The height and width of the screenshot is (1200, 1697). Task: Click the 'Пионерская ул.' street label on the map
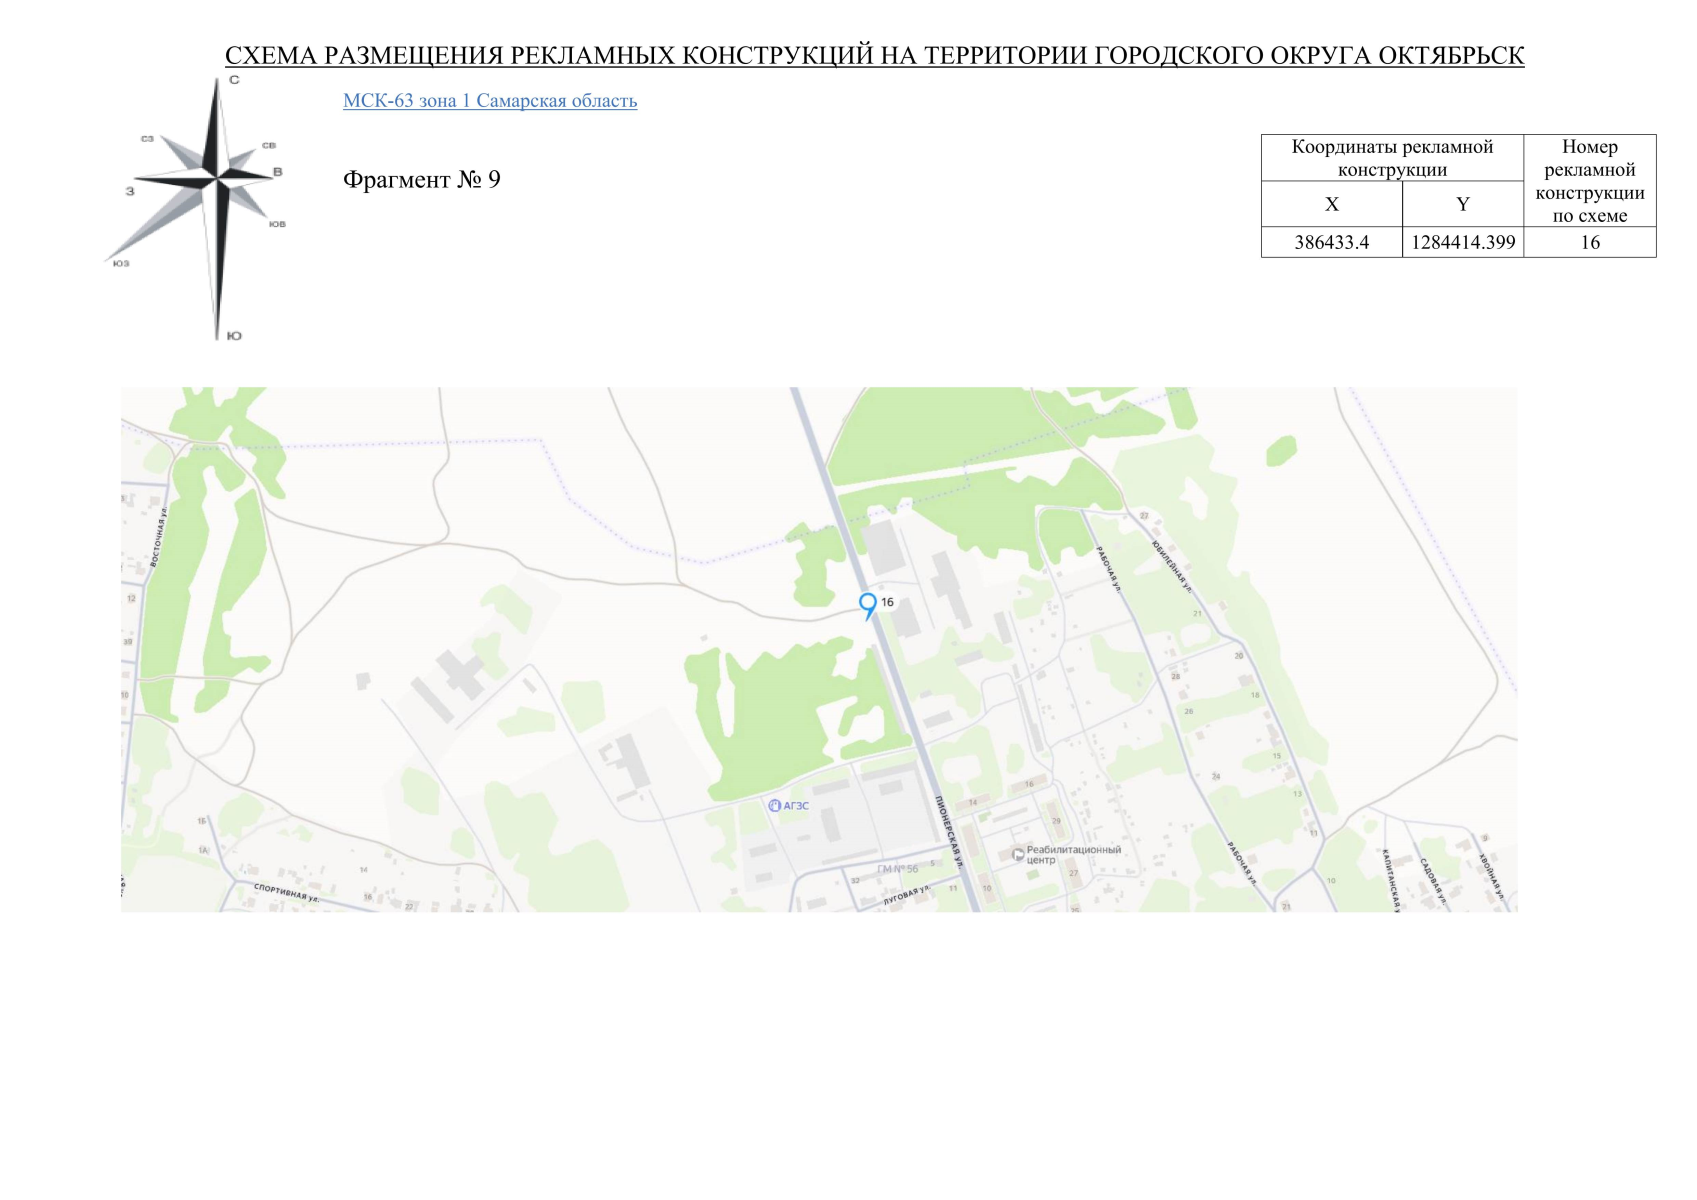pos(949,831)
